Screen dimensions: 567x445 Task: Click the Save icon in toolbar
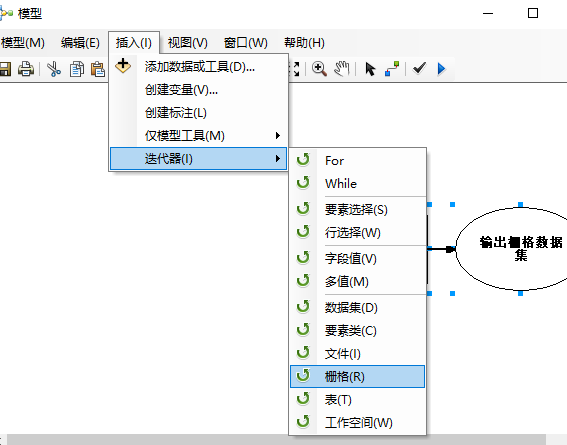pos(5,69)
